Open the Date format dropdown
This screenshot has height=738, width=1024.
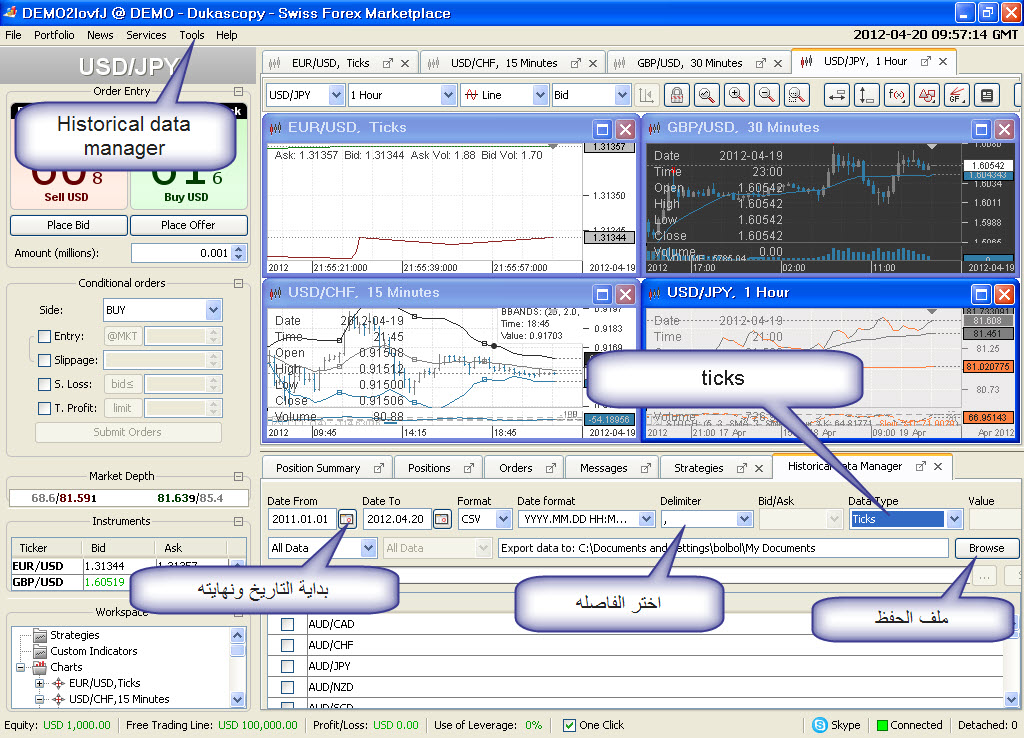click(x=647, y=519)
